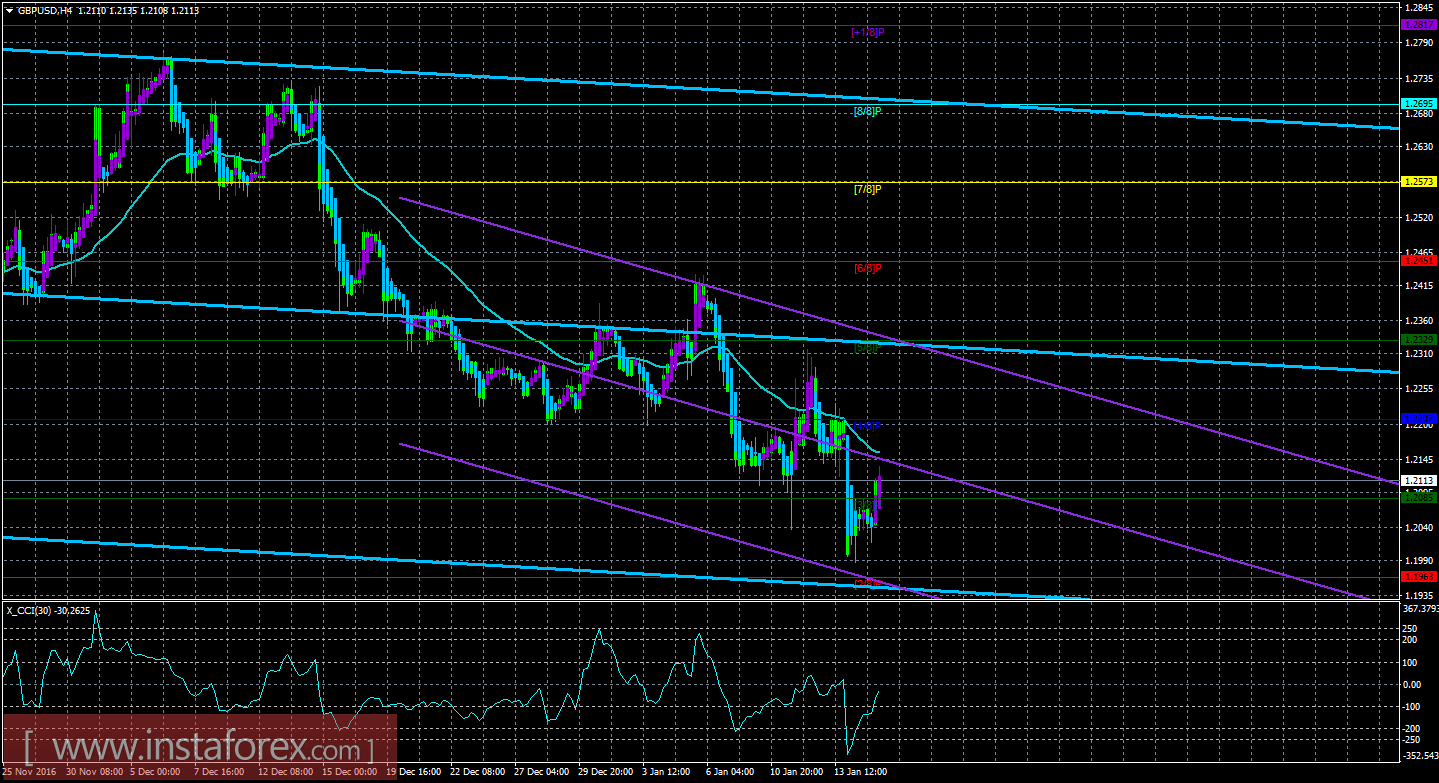Click the 1.2145 value on price scale

pos(1419,459)
